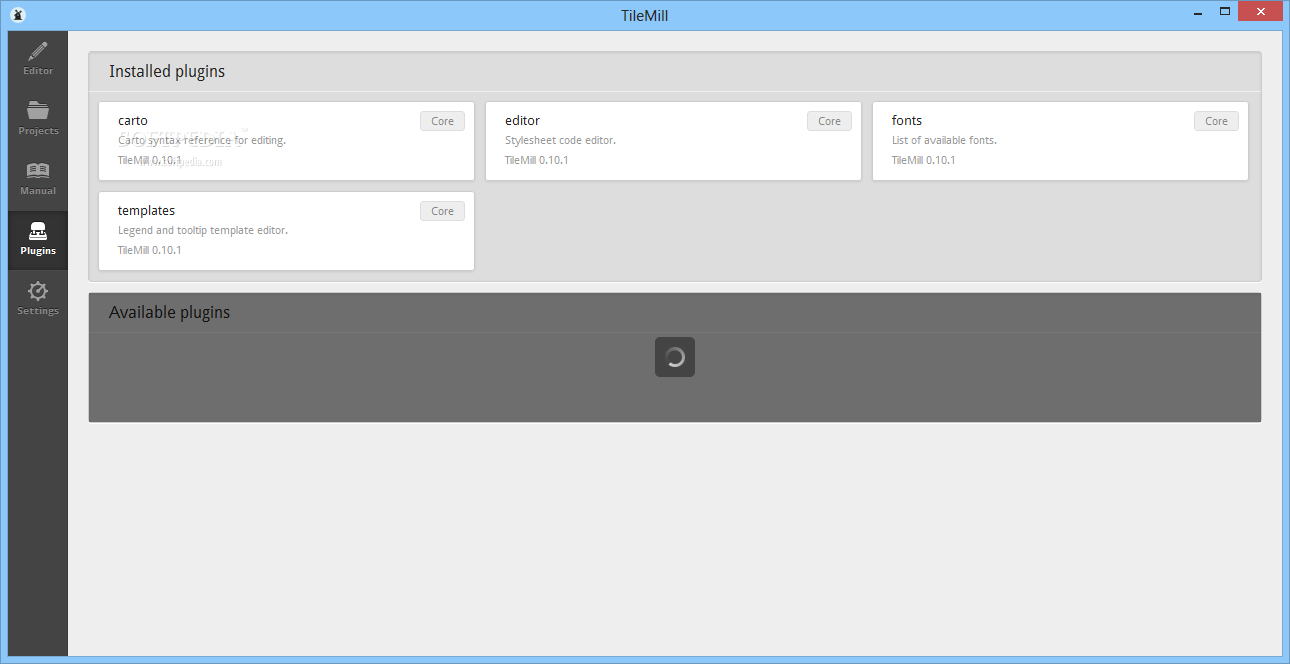Click 'Legend and tooltip template editor.' text

(x=203, y=230)
